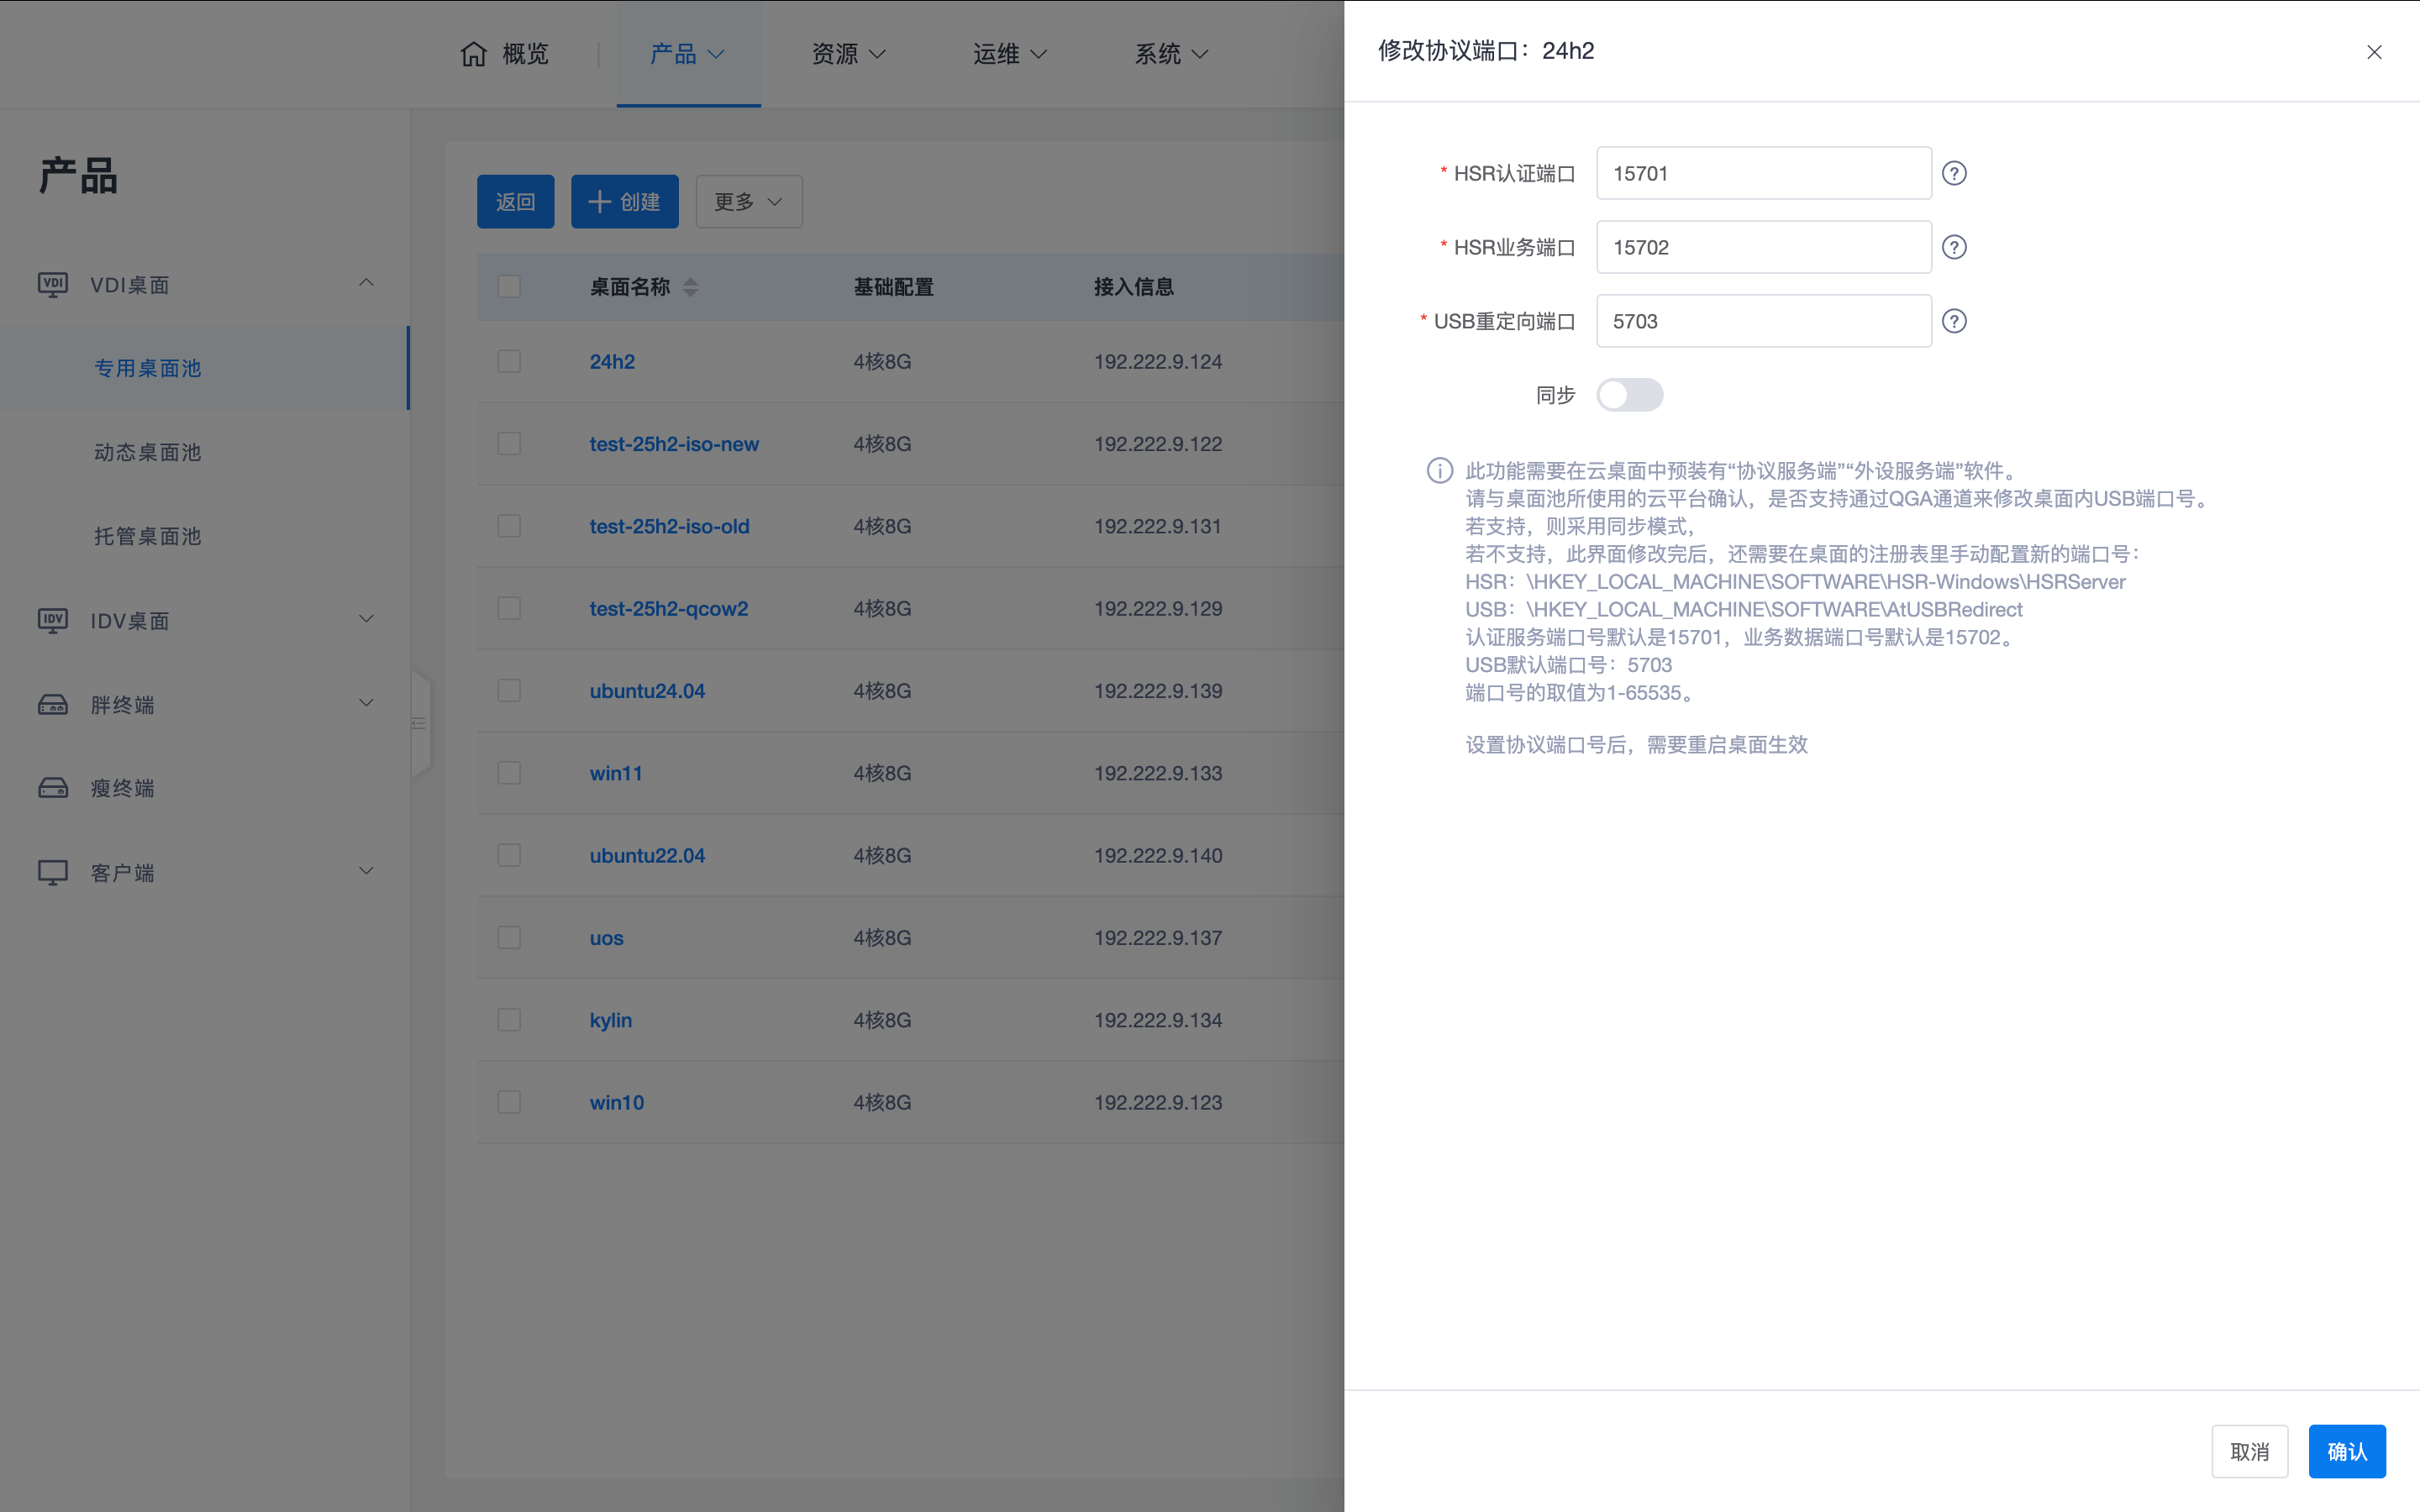Click the home icon next to 概览
The image size is (2420, 1512).
coord(473,54)
